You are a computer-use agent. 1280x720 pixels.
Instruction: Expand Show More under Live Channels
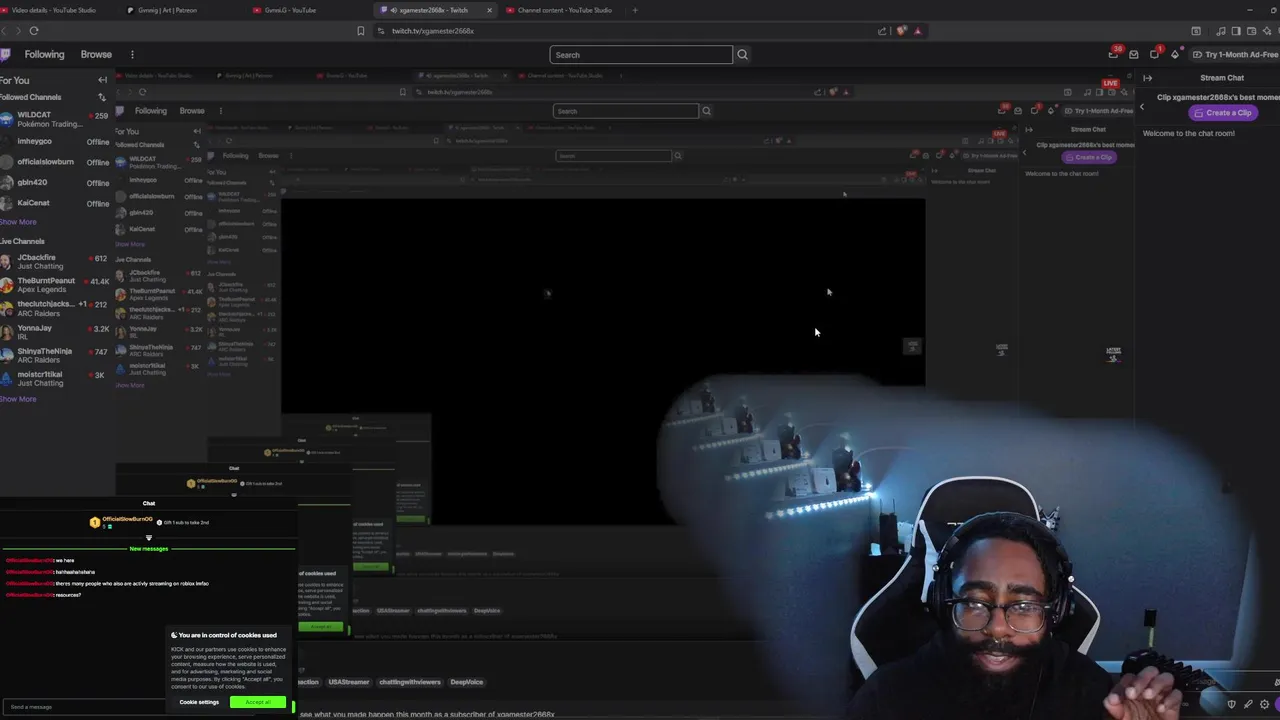click(x=18, y=399)
